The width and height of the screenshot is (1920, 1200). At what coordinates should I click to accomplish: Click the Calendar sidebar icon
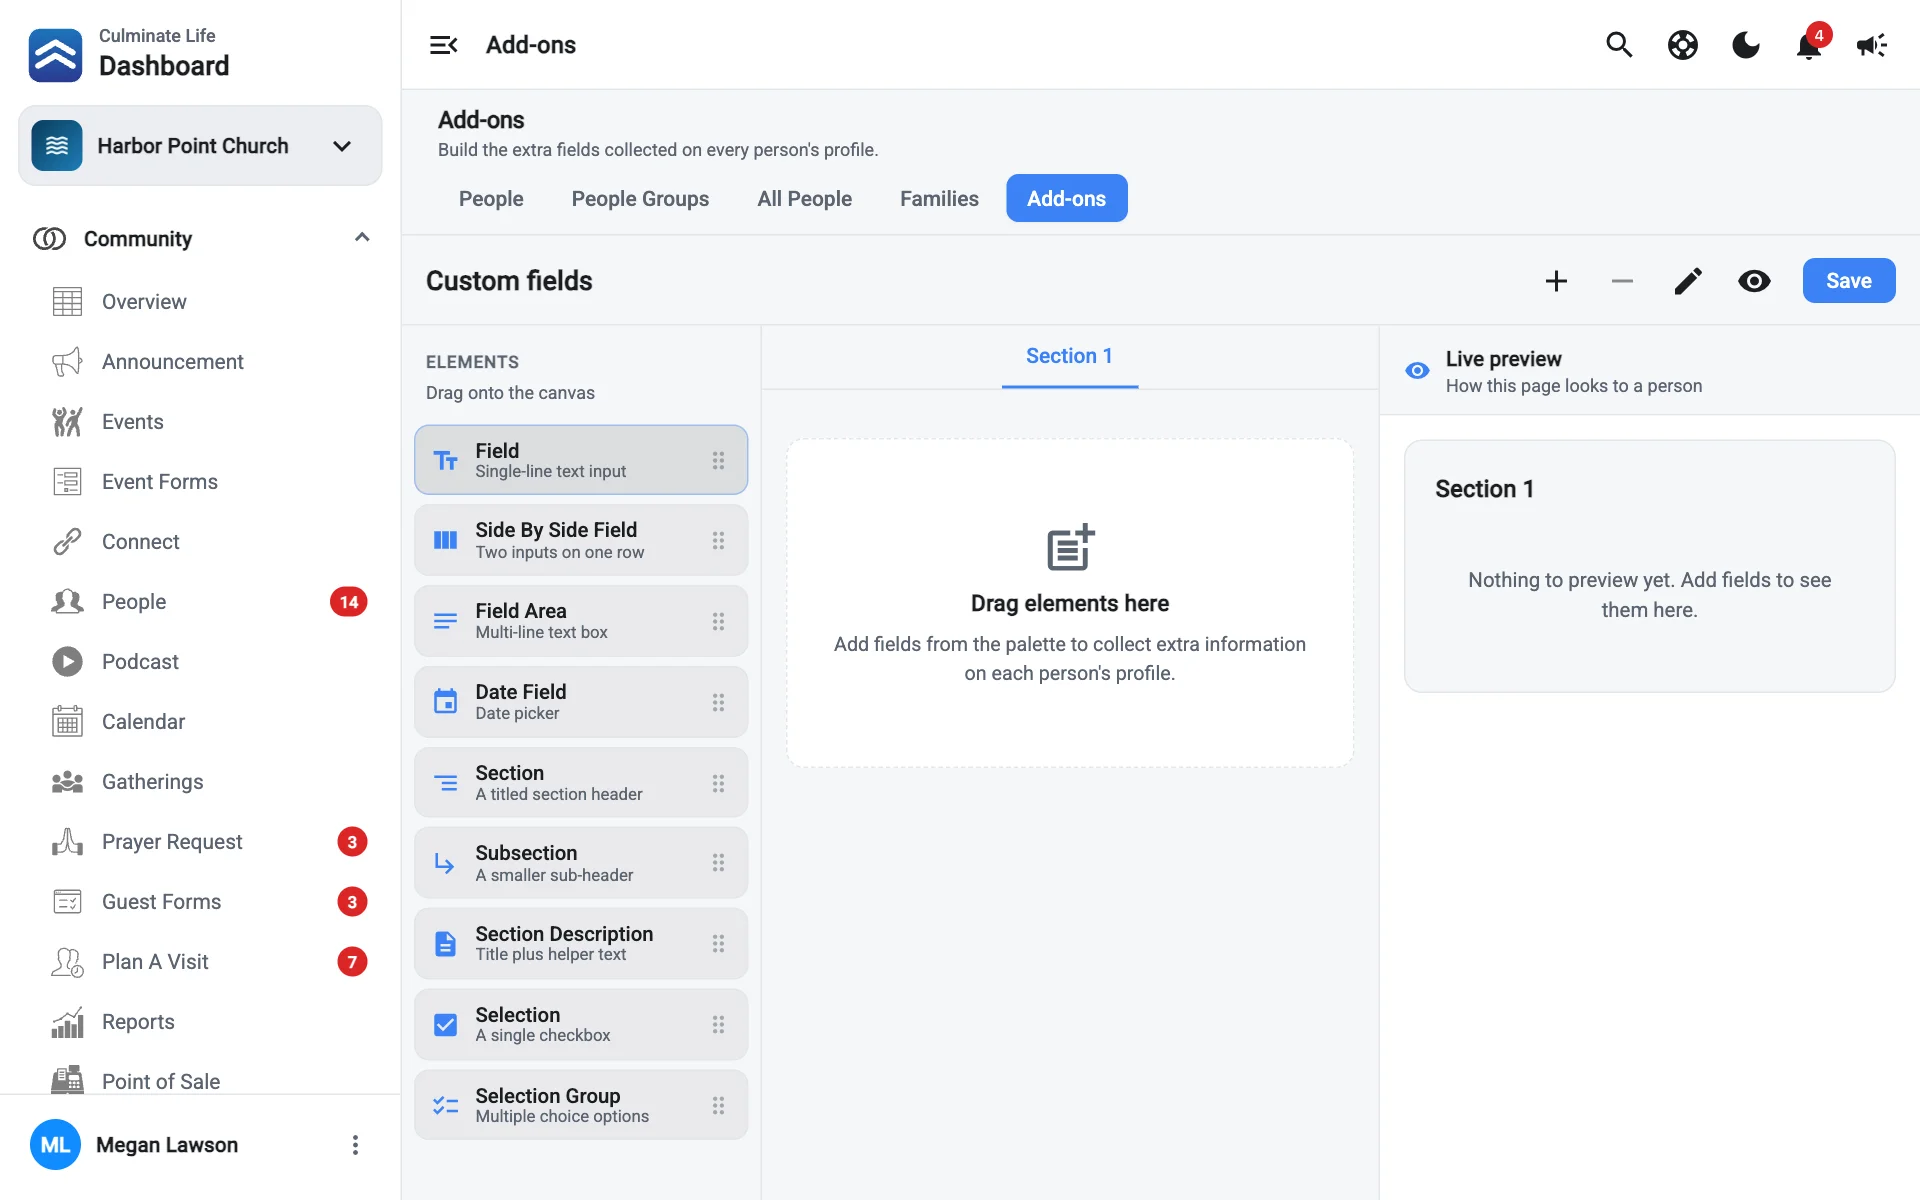pyautogui.click(x=67, y=722)
